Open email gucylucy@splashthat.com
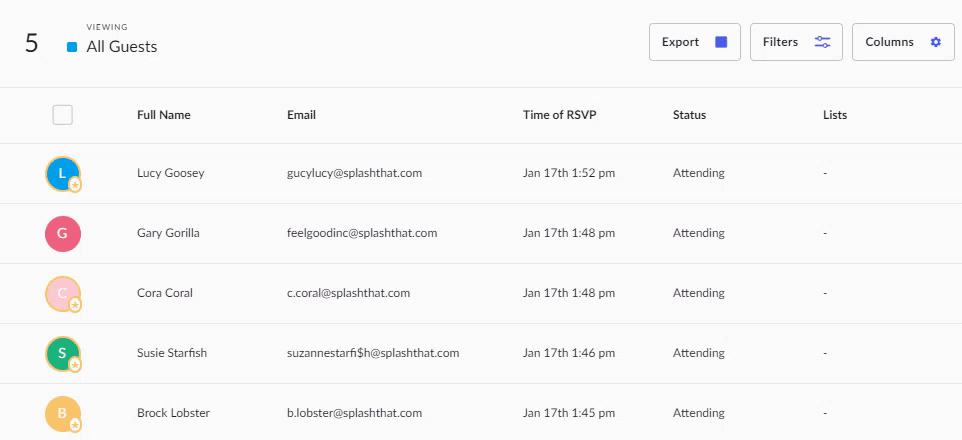962x440 pixels. (355, 173)
